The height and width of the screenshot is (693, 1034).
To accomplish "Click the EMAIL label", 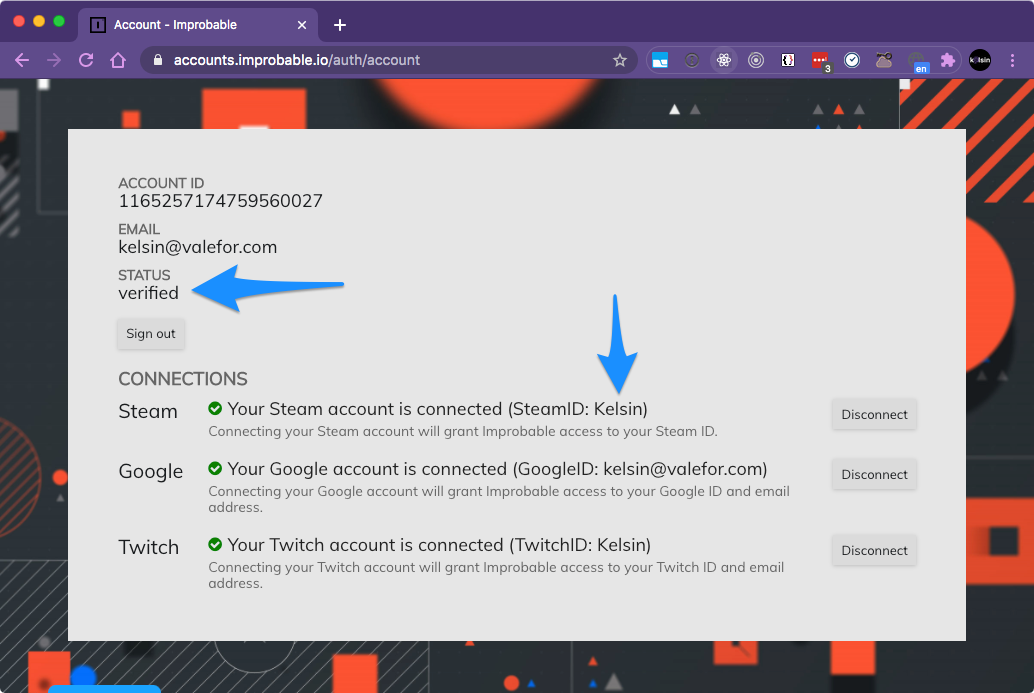I will tap(138, 229).
